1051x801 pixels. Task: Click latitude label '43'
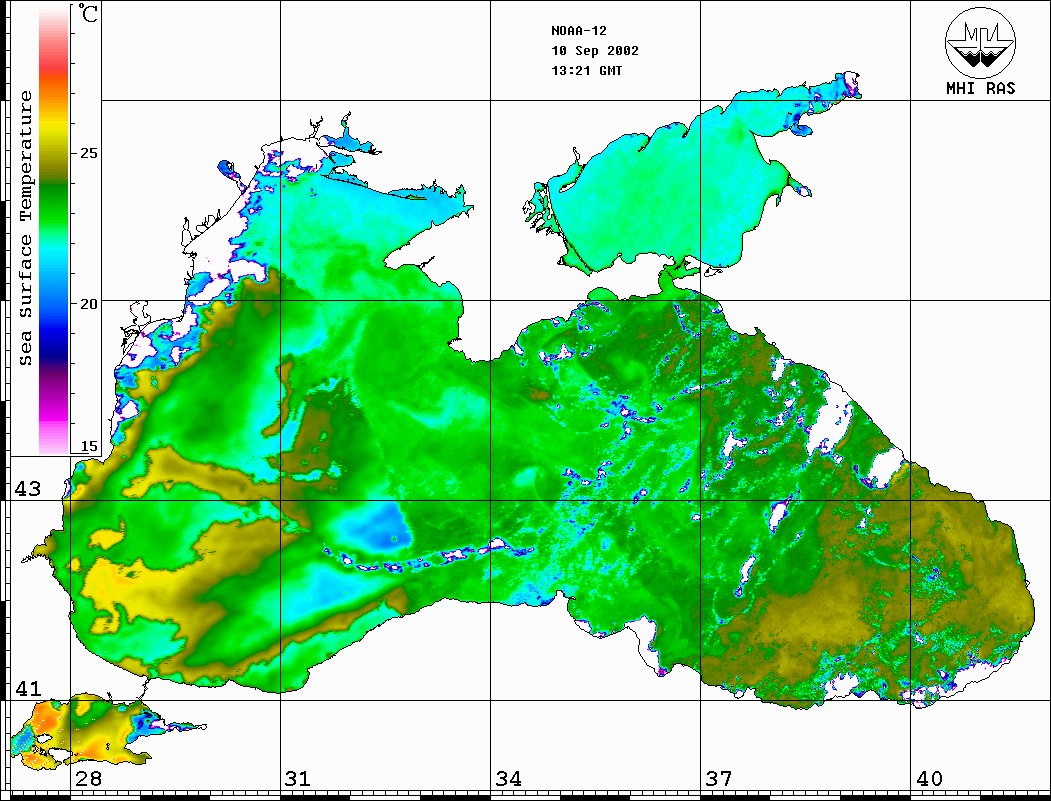coord(28,489)
